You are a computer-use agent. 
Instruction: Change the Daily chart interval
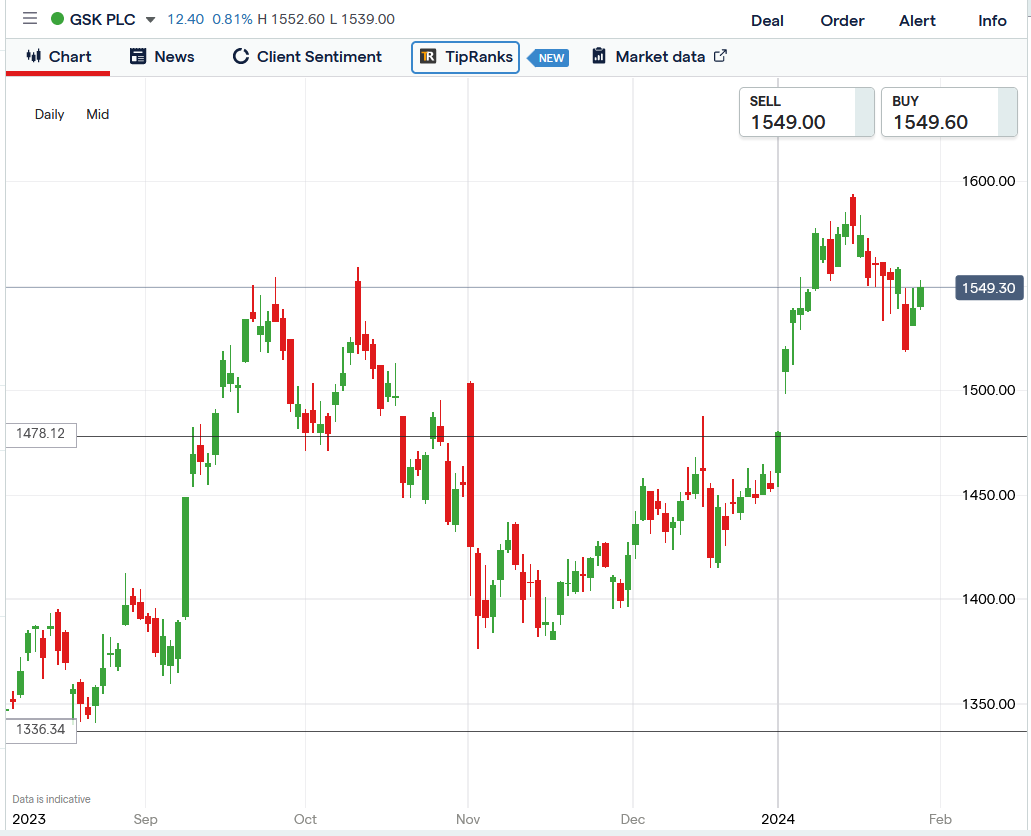point(49,114)
